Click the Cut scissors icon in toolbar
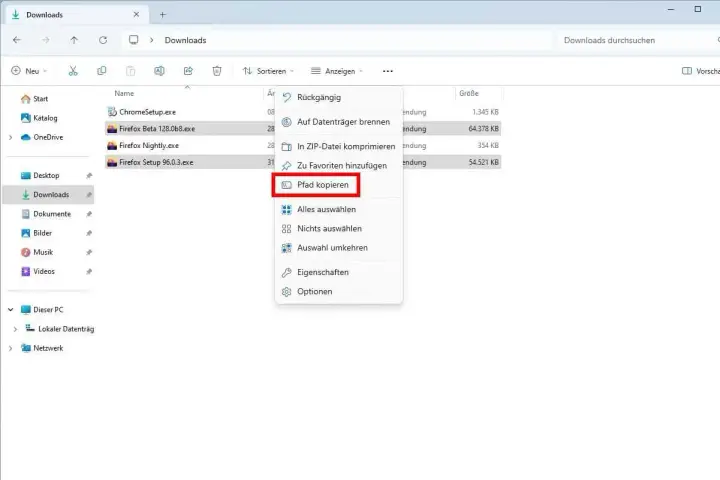 pyautogui.click(x=73, y=71)
